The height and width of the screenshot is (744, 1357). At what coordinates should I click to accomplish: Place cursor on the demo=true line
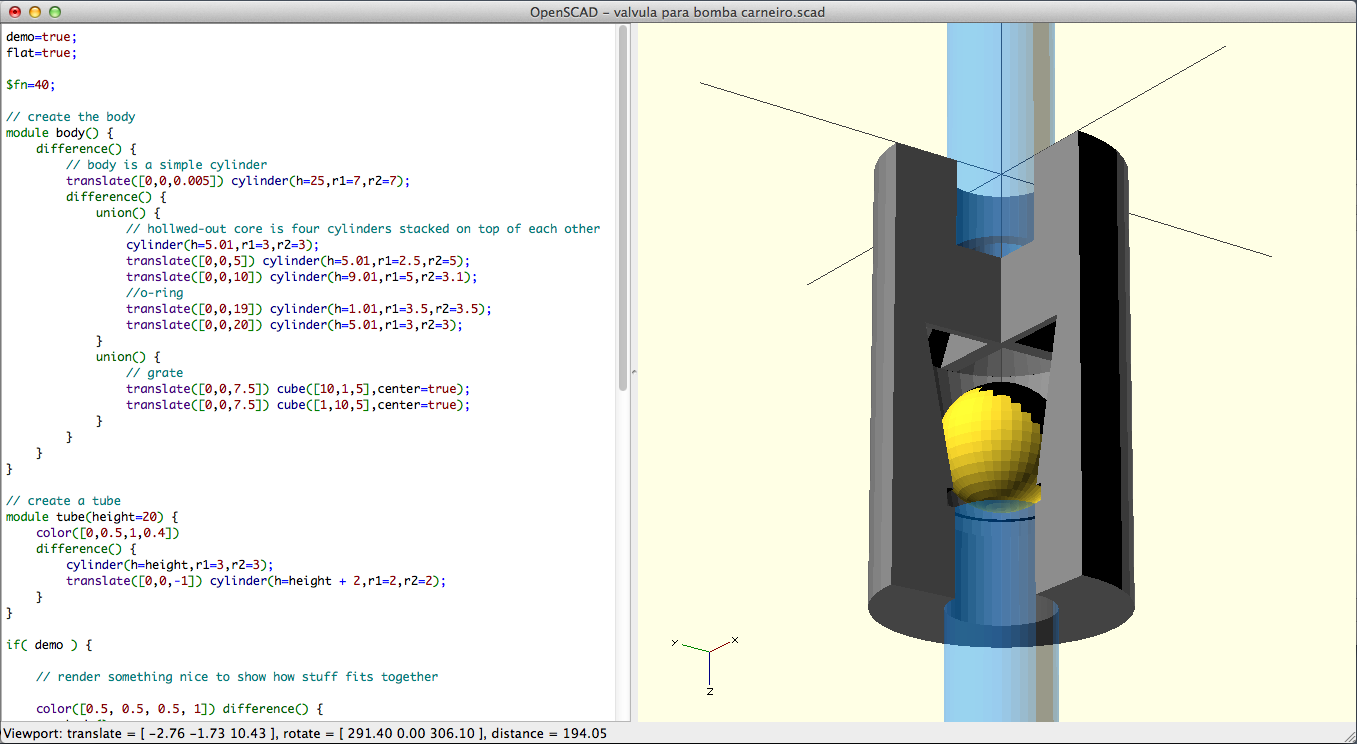(x=34, y=37)
